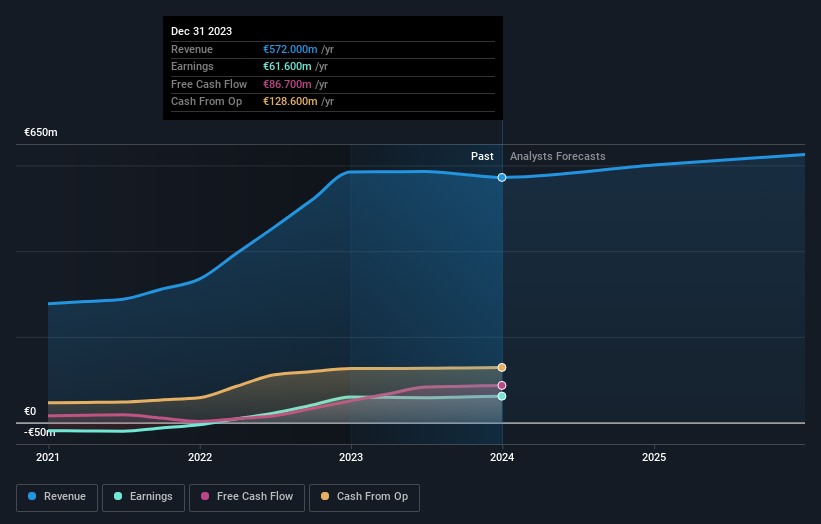
Task: Select the 2023 x-axis label
Action: pos(351,458)
